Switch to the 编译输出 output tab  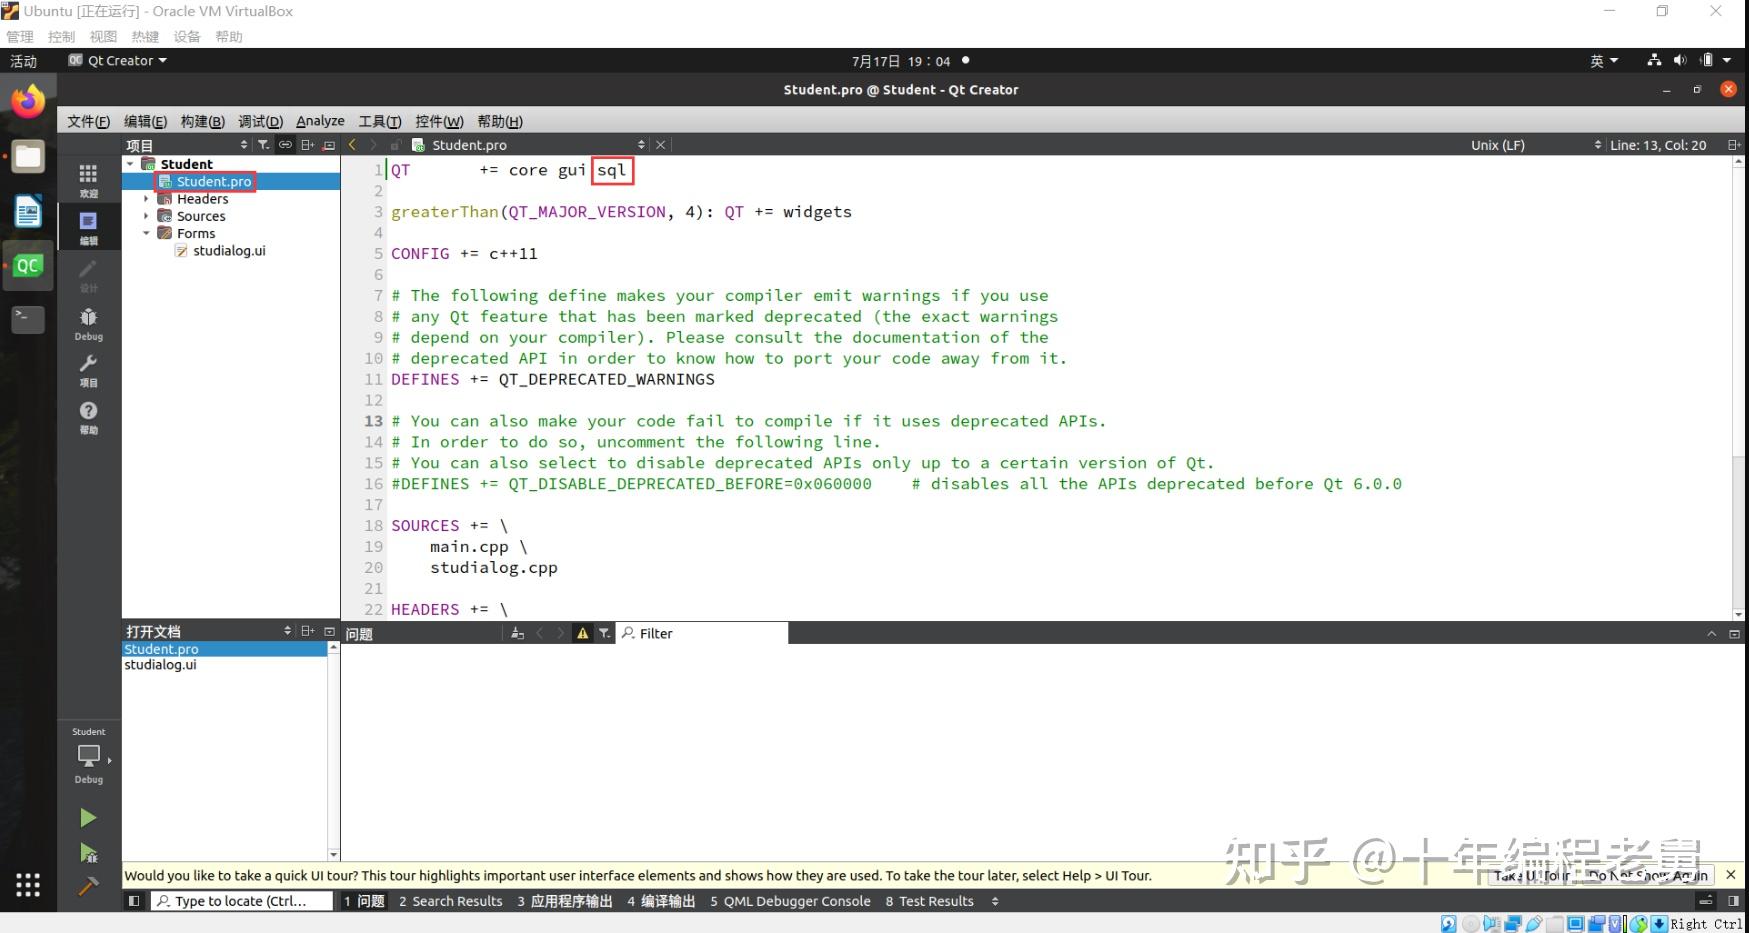click(663, 901)
